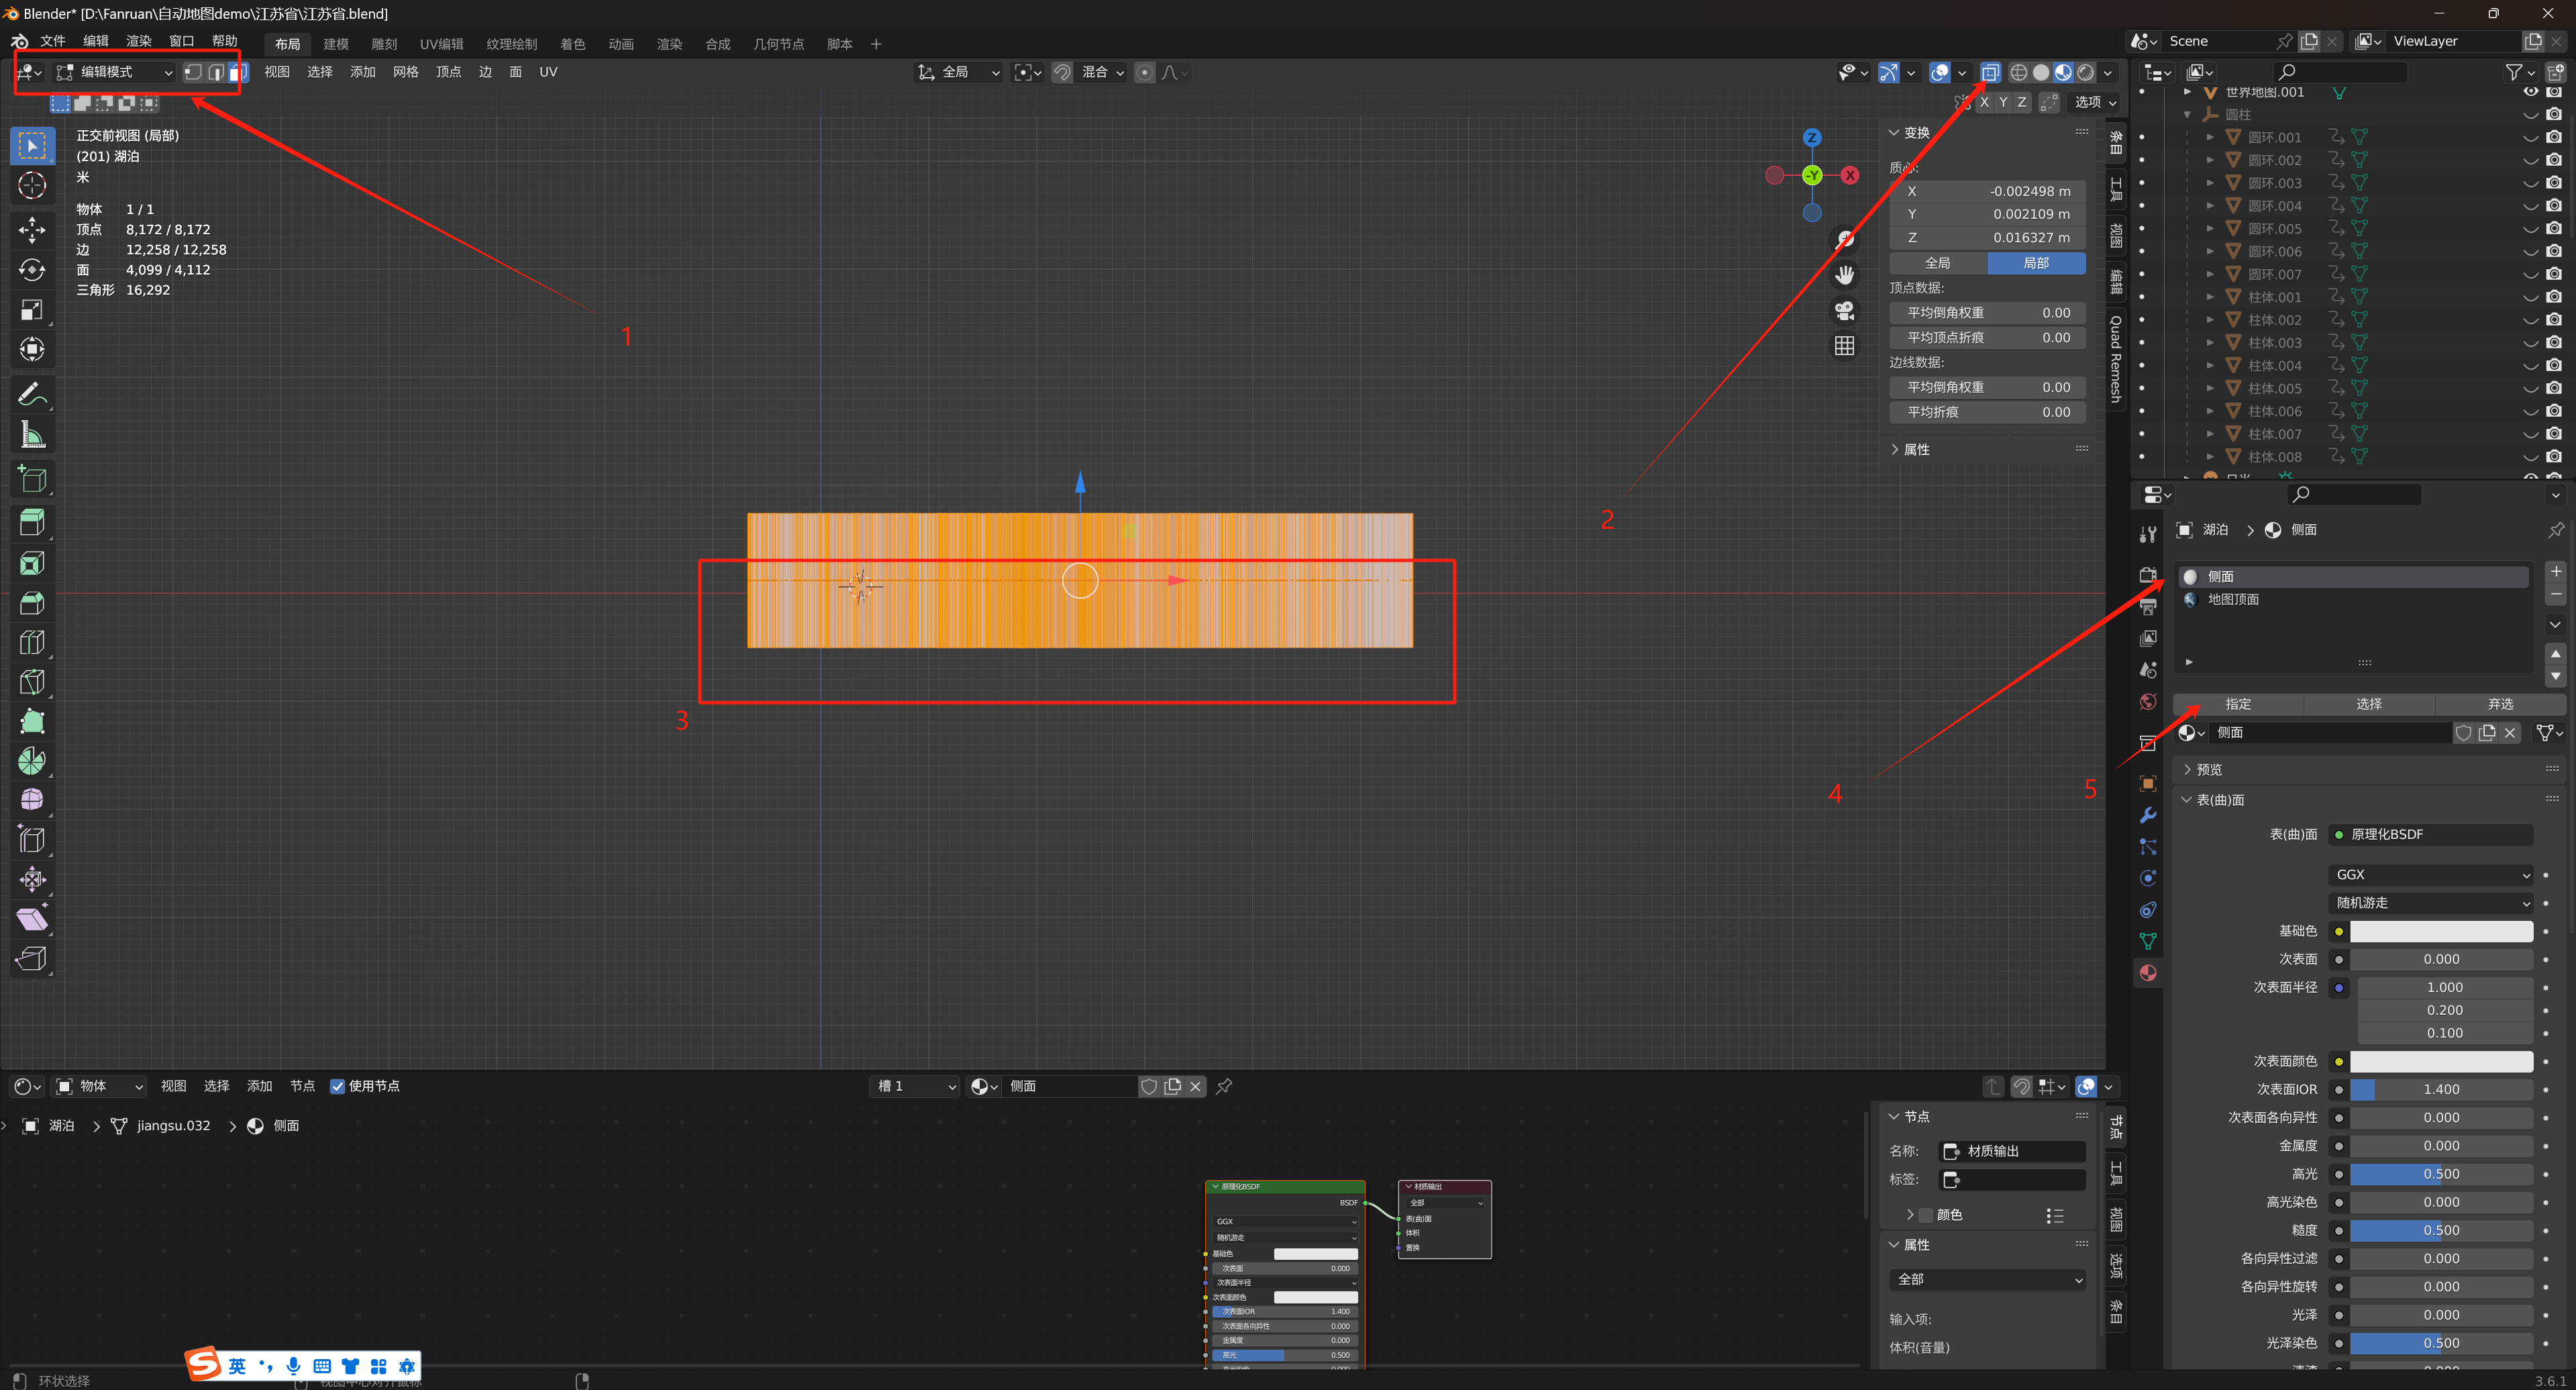Open the GGX distribution dropdown
2576x1390 pixels.
coord(2431,875)
